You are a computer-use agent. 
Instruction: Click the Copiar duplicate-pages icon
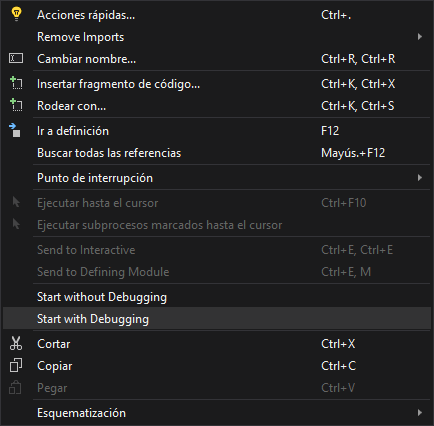tap(16, 365)
